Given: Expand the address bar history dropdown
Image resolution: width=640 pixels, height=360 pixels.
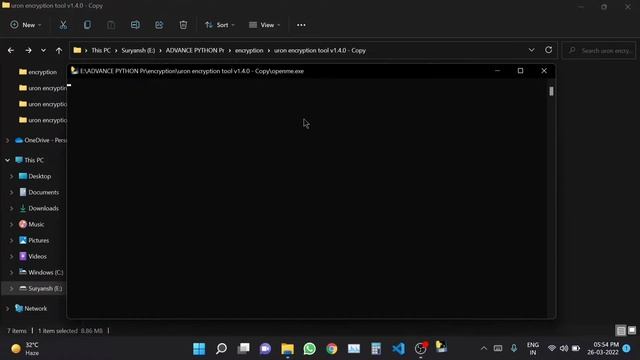Looking at the screenshot, I should [x=531, y=50].
